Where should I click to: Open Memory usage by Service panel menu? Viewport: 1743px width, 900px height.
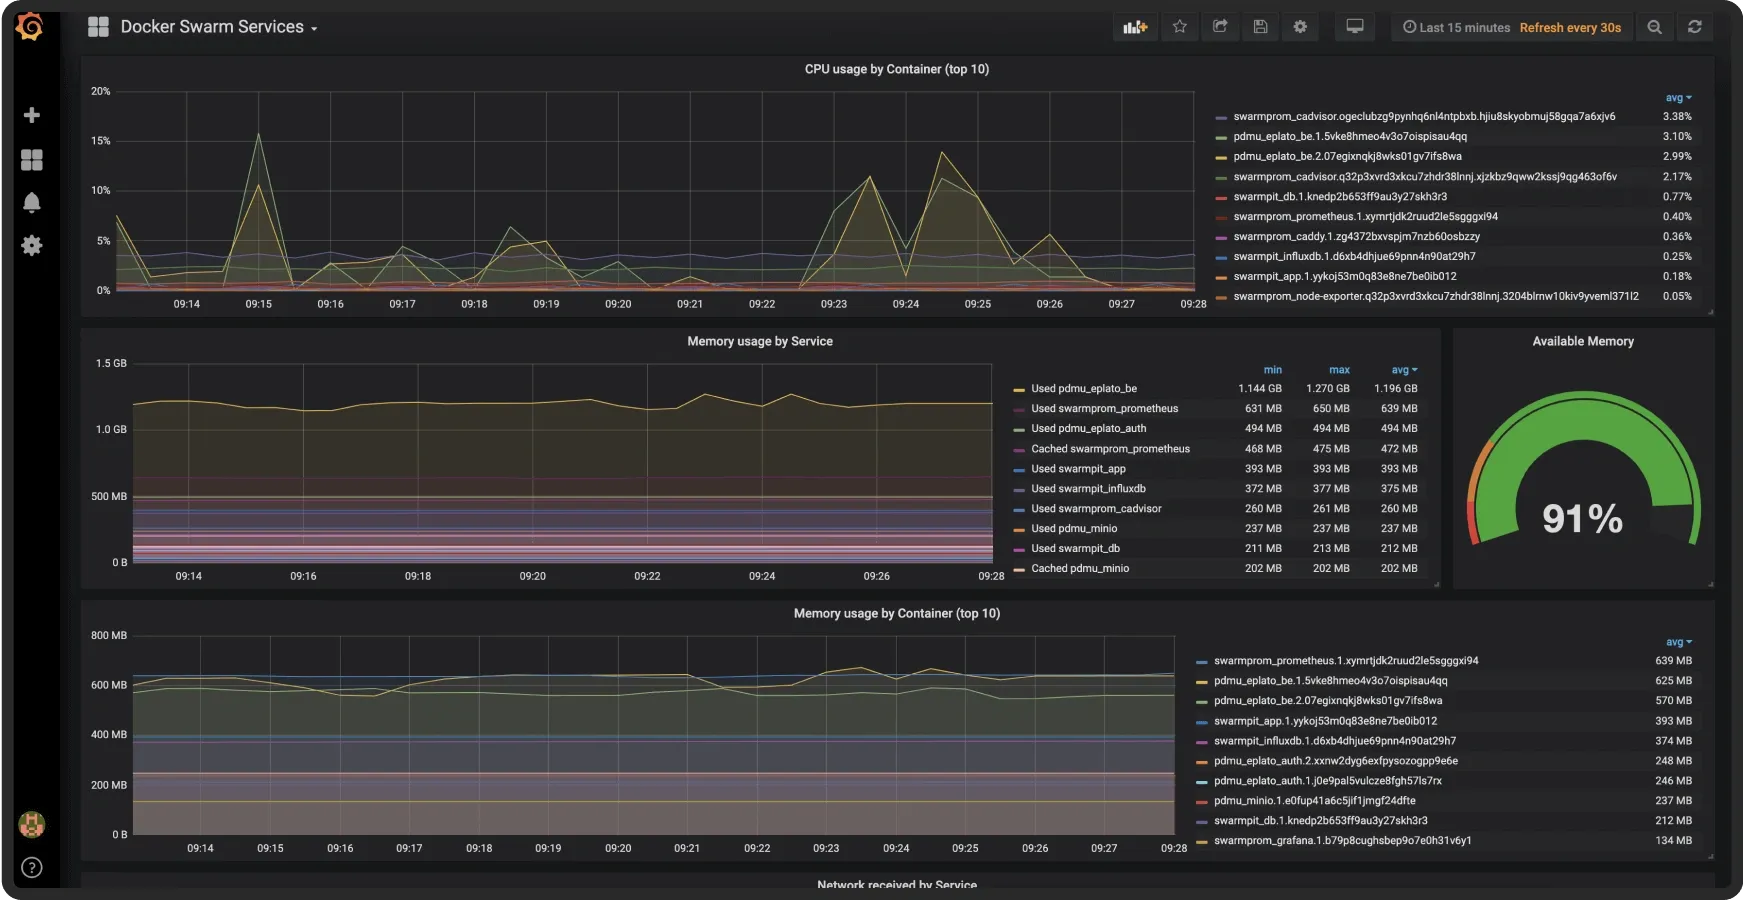pos(760,341)
